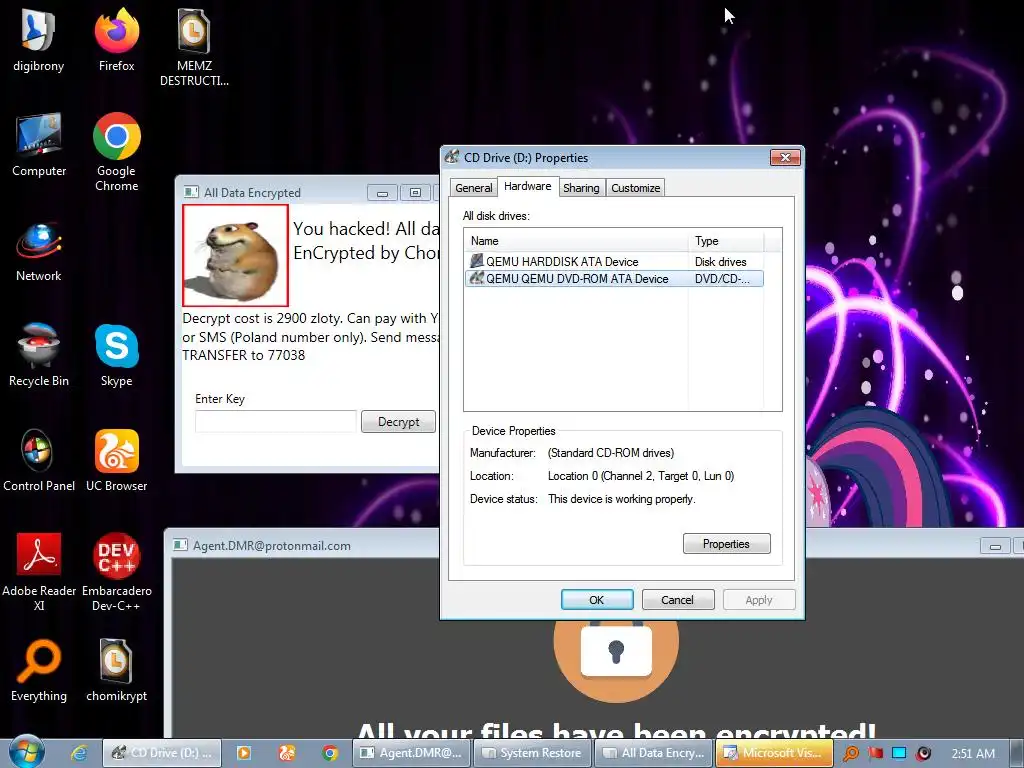This screenshot has width=1024, height=768.
Task: Launch Firefox from the desktop
Action: 116,40
